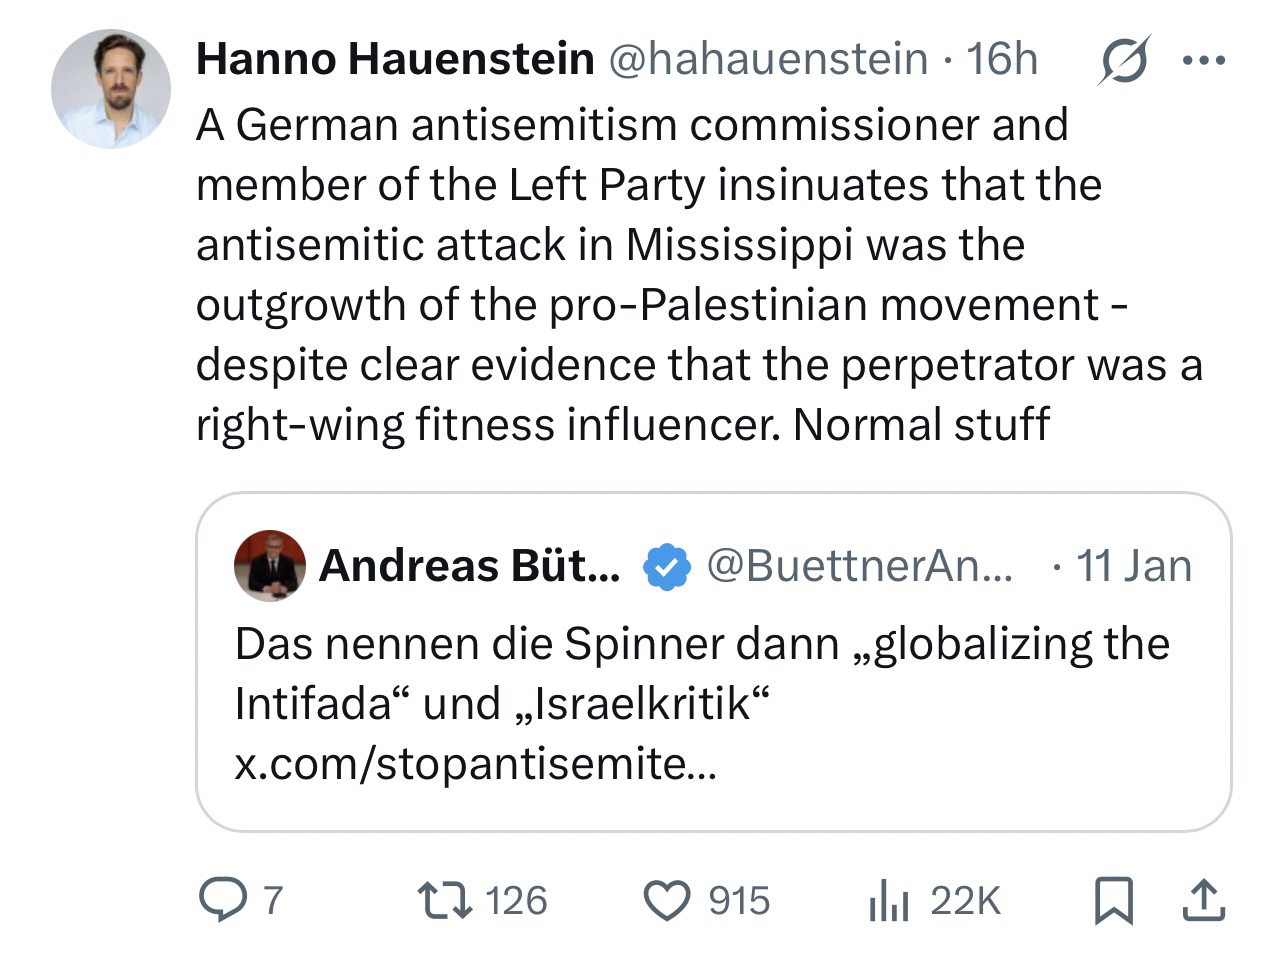This screenshot has height=956, width=1283.
Task: View analytics via the bar chart icon
Action: [888, 900]
